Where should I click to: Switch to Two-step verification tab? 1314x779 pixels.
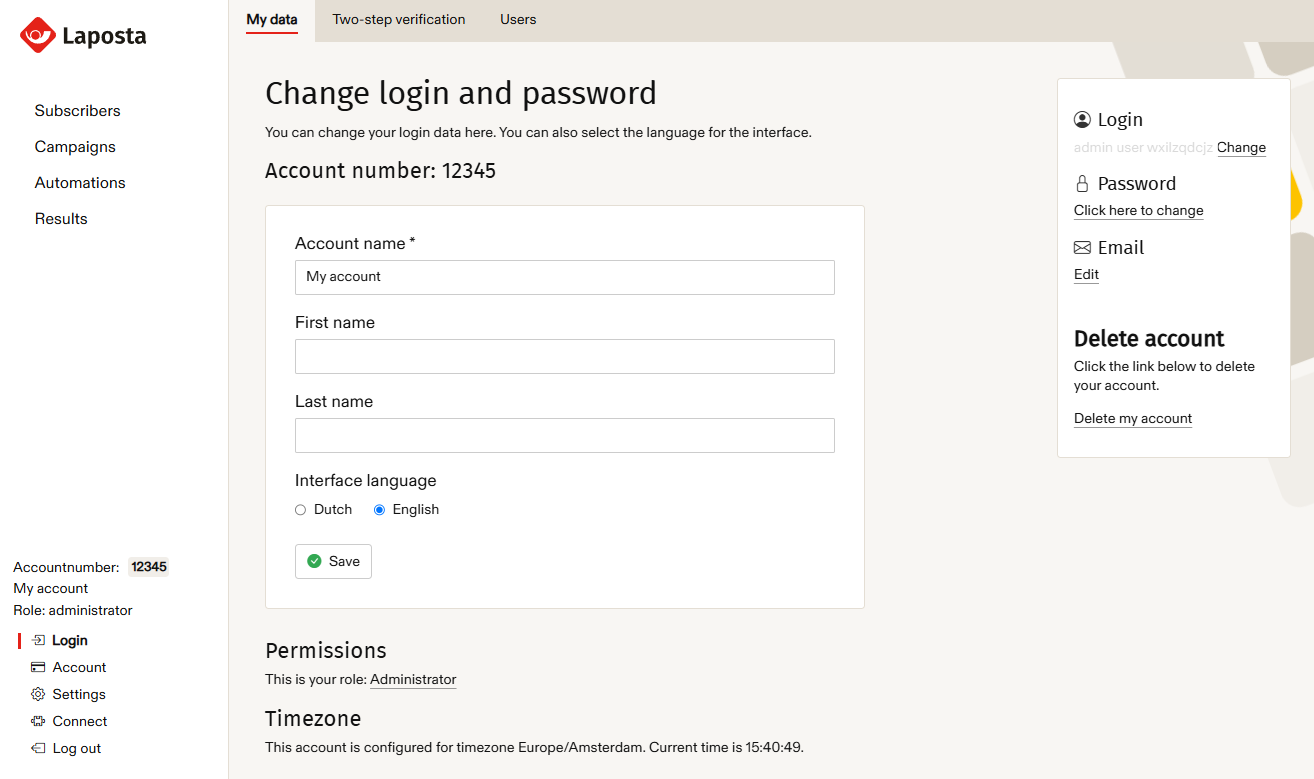click(399, 19)
